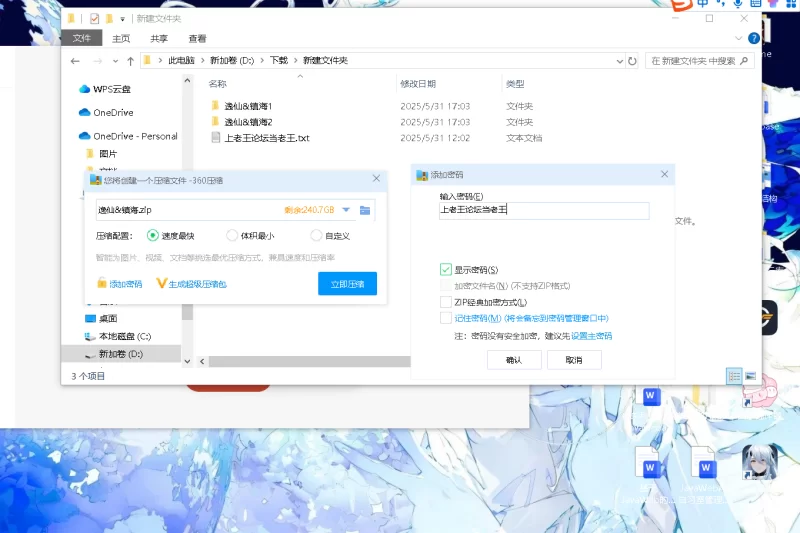Click the lock icon for 添加密码
Viewport: 800px width, 533px height.
(102, 284)
